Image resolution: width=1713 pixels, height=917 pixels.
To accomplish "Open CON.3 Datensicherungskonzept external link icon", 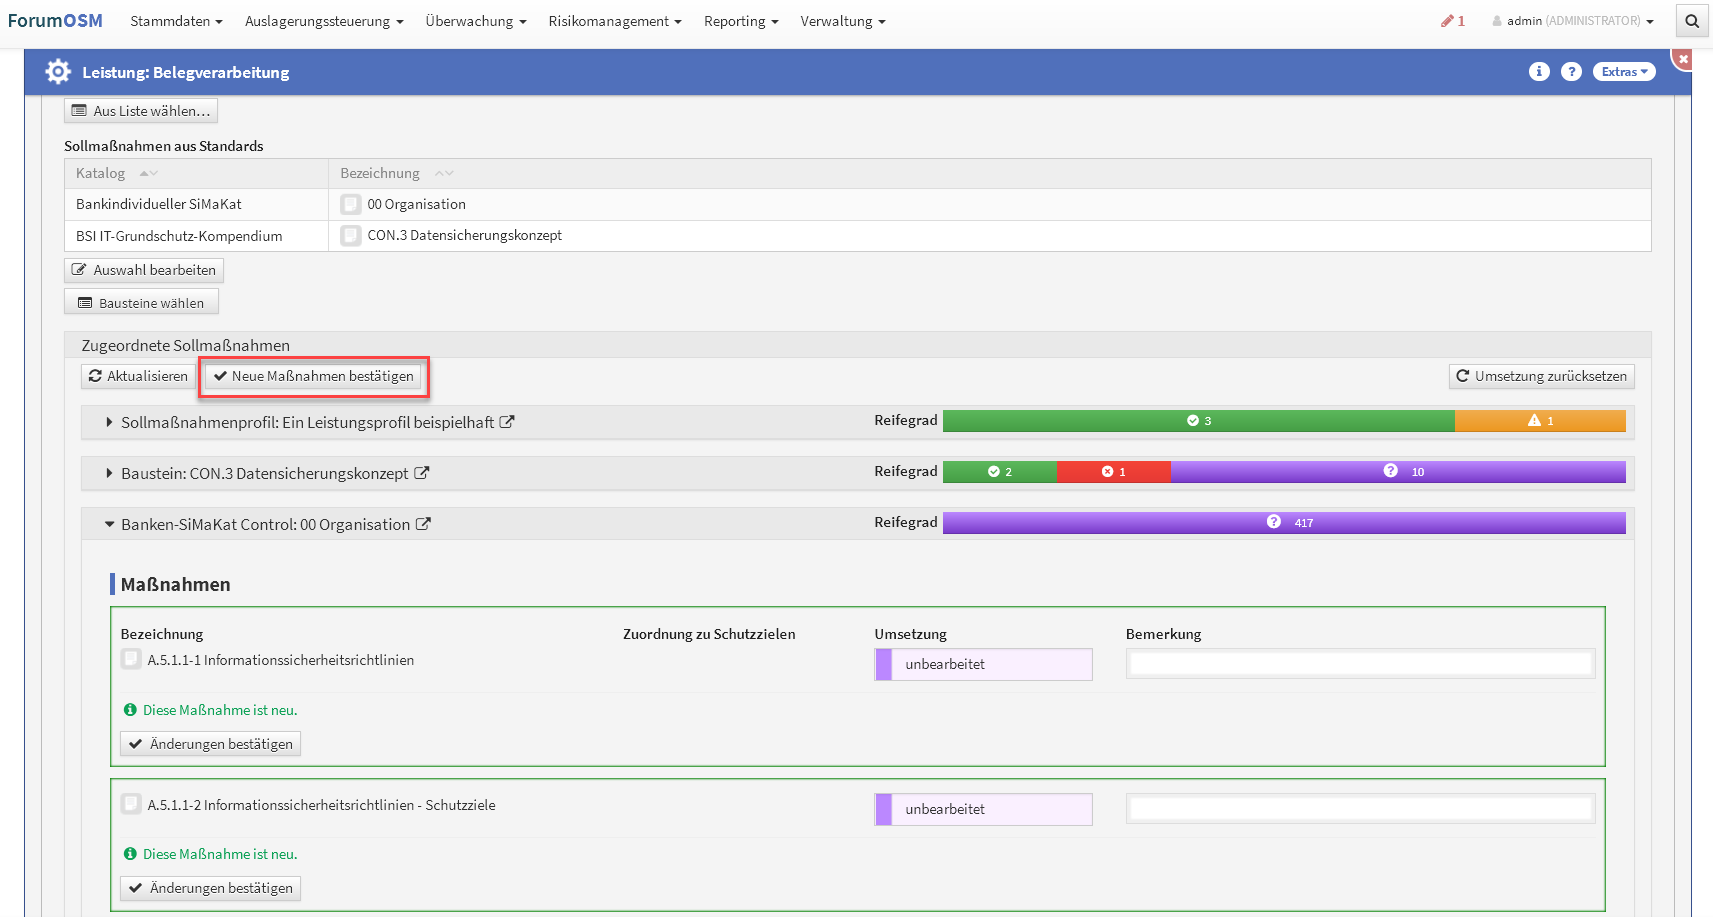I will click(x=422, y=473).
